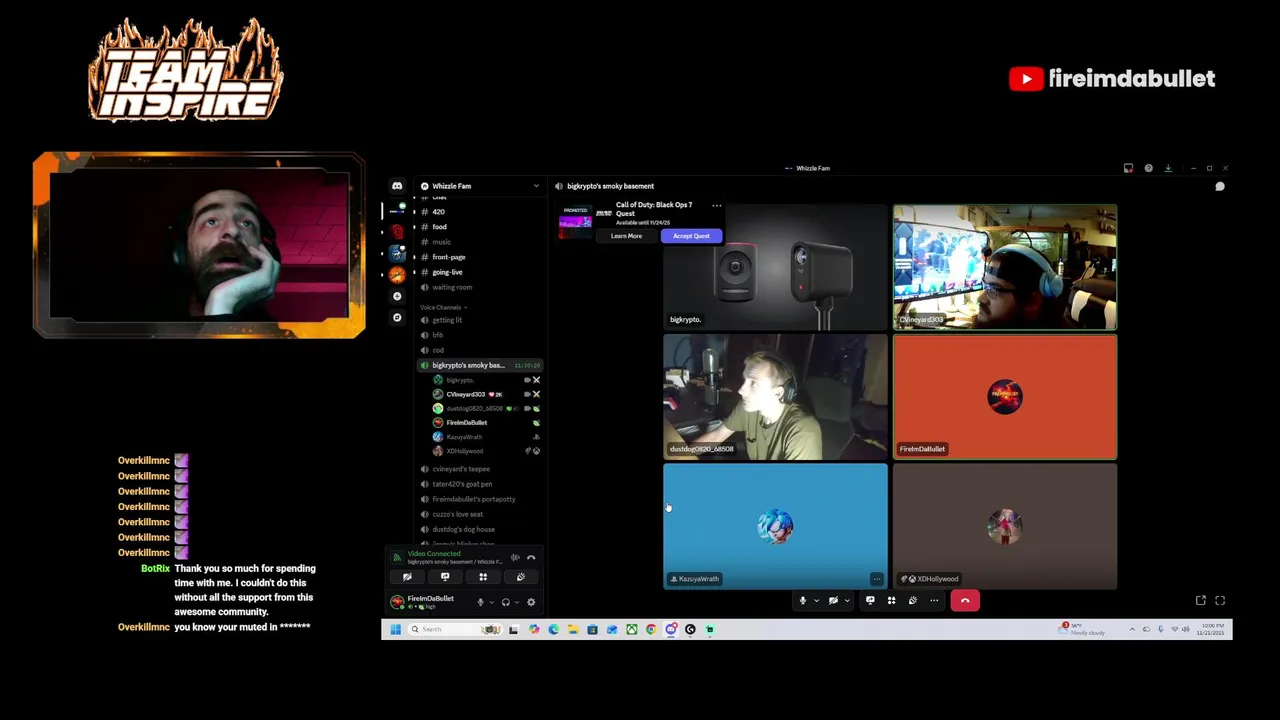This screenshot has height=720, width=1280.
Task: Mute microphone in the user panel
Action: coord(480,602)
